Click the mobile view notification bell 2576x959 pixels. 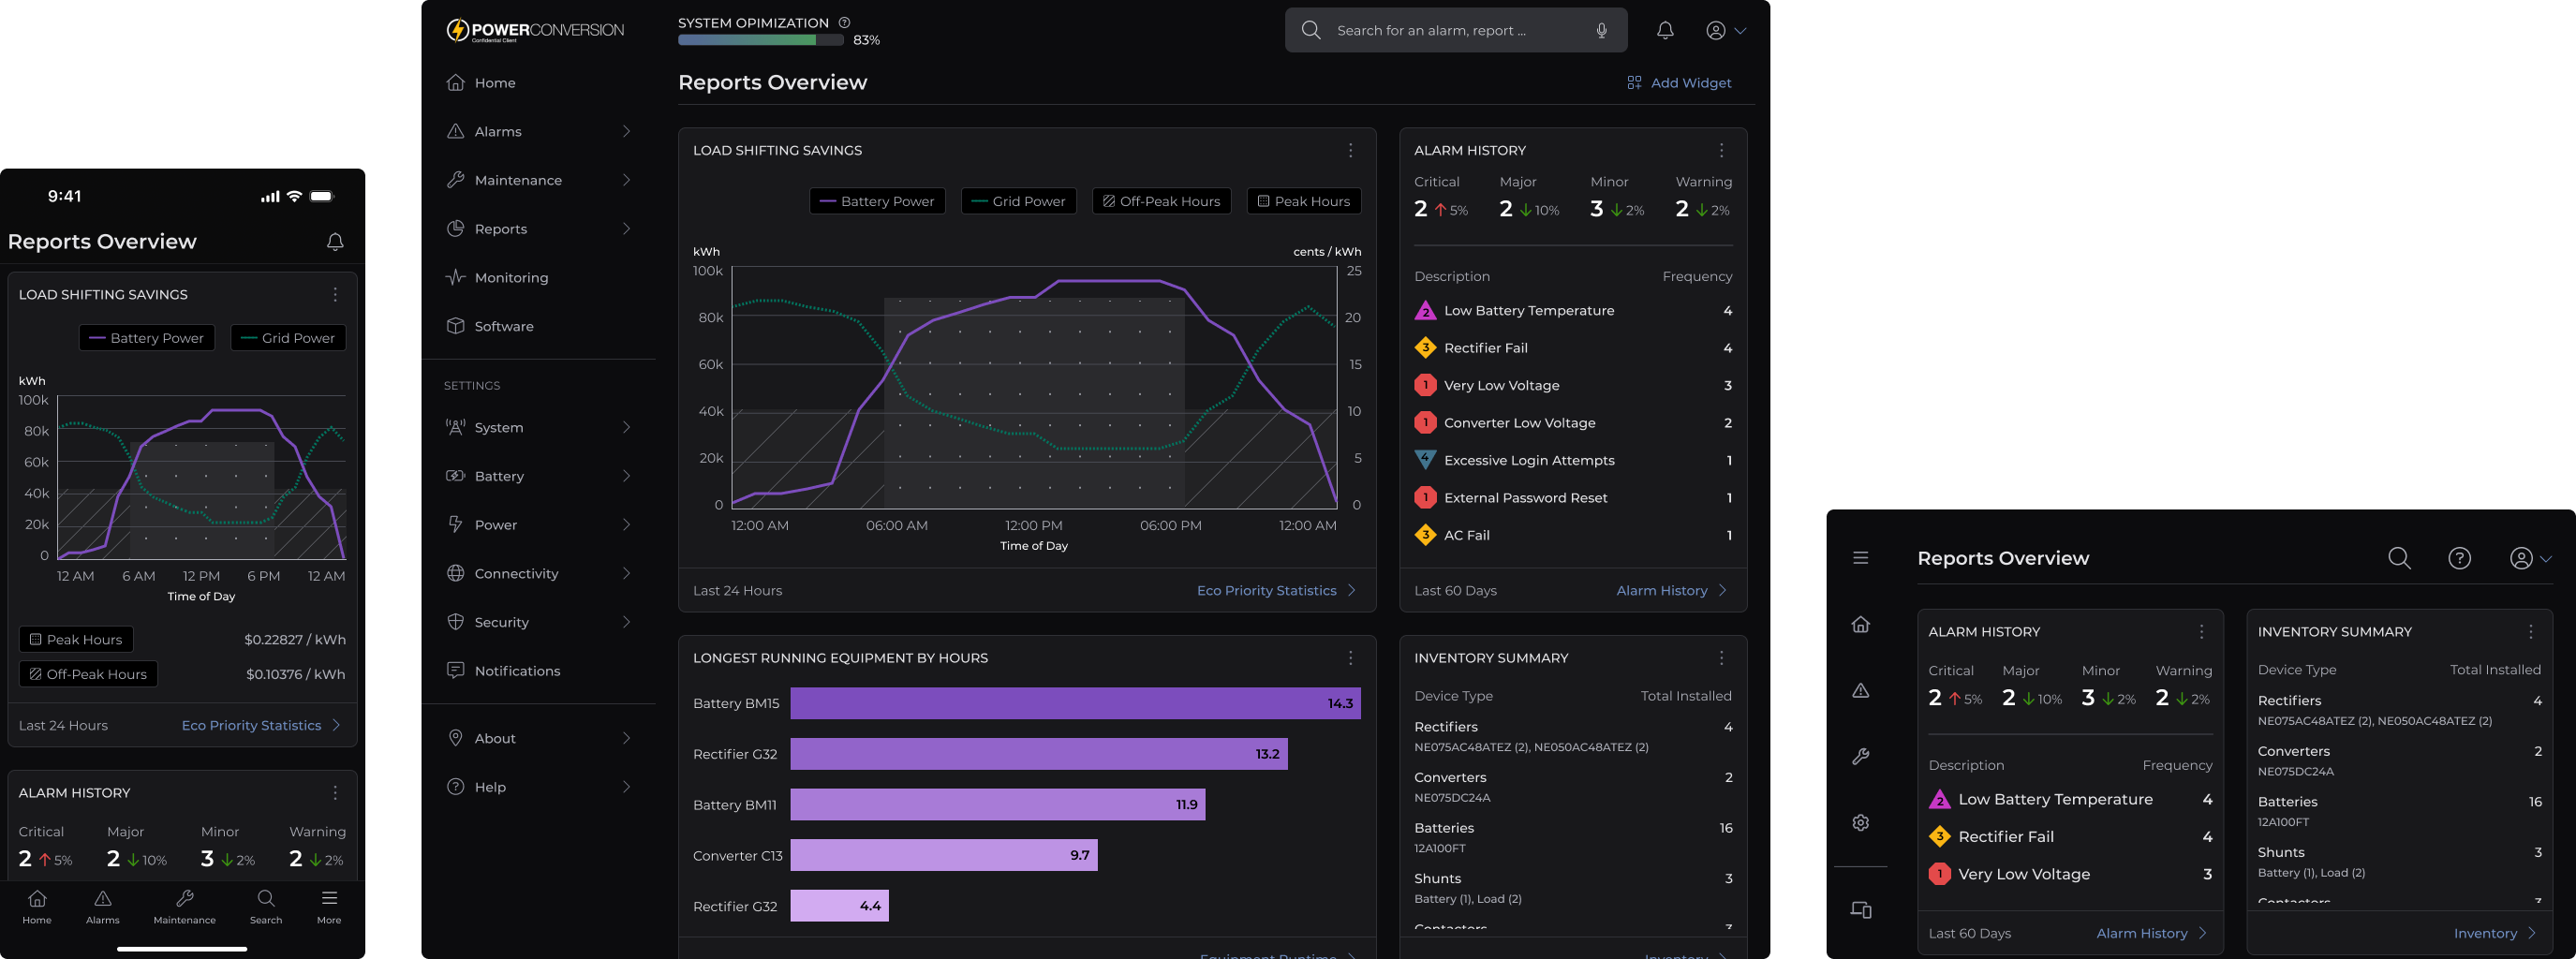pos(335,242)
